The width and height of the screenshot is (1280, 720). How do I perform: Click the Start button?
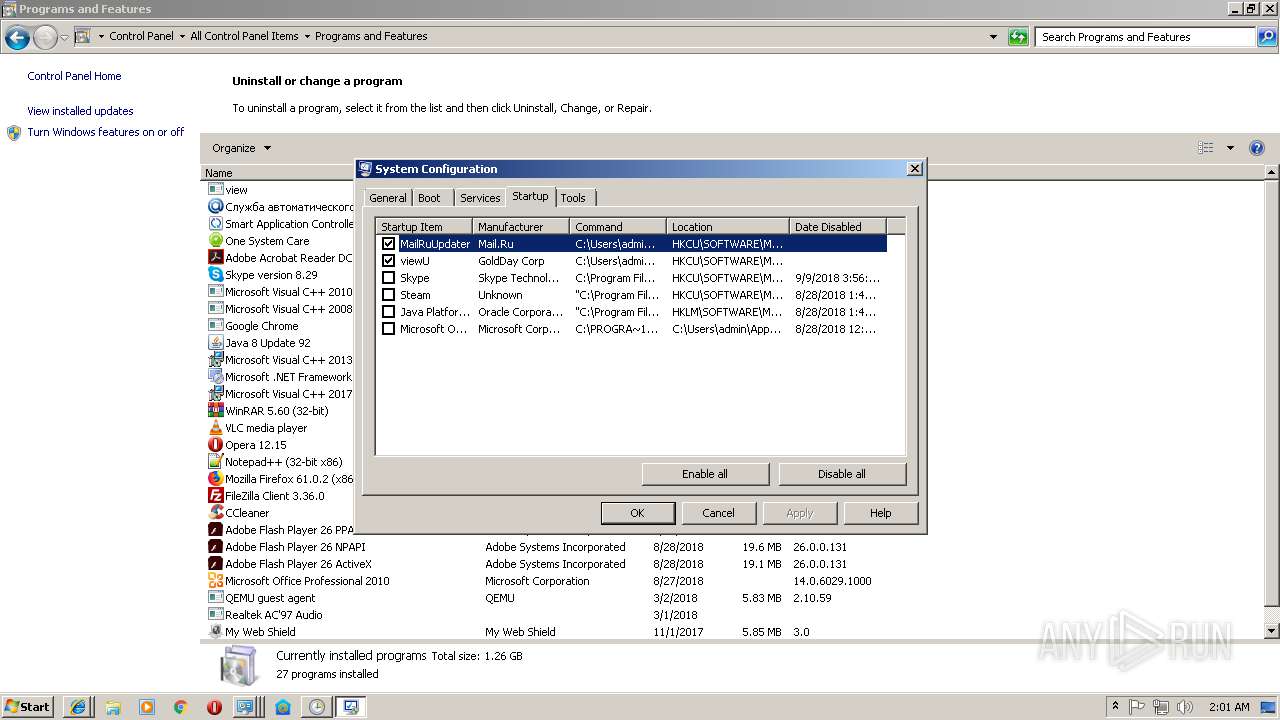coord(28,707)
